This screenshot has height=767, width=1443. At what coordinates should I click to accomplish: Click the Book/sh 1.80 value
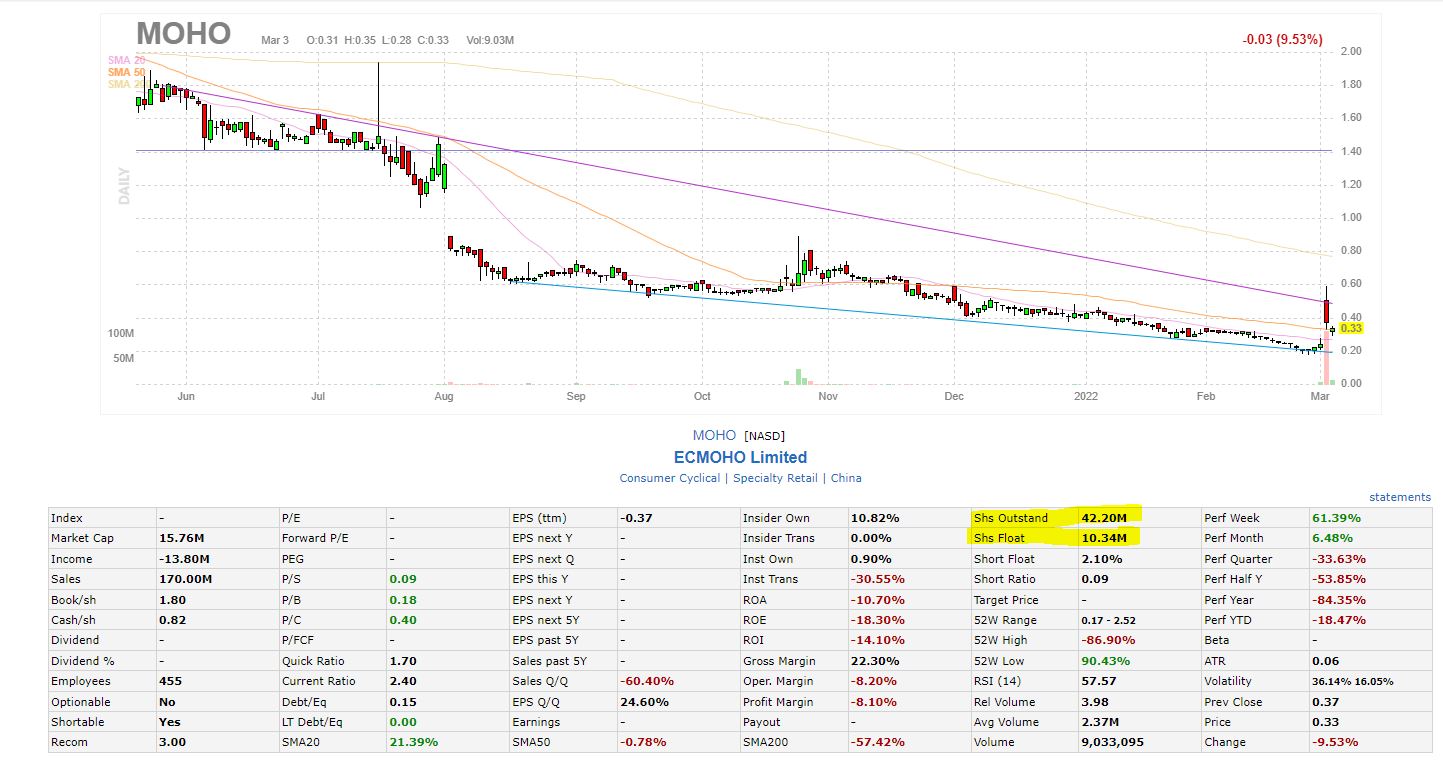pyautogui.click(x=172, y=600)
